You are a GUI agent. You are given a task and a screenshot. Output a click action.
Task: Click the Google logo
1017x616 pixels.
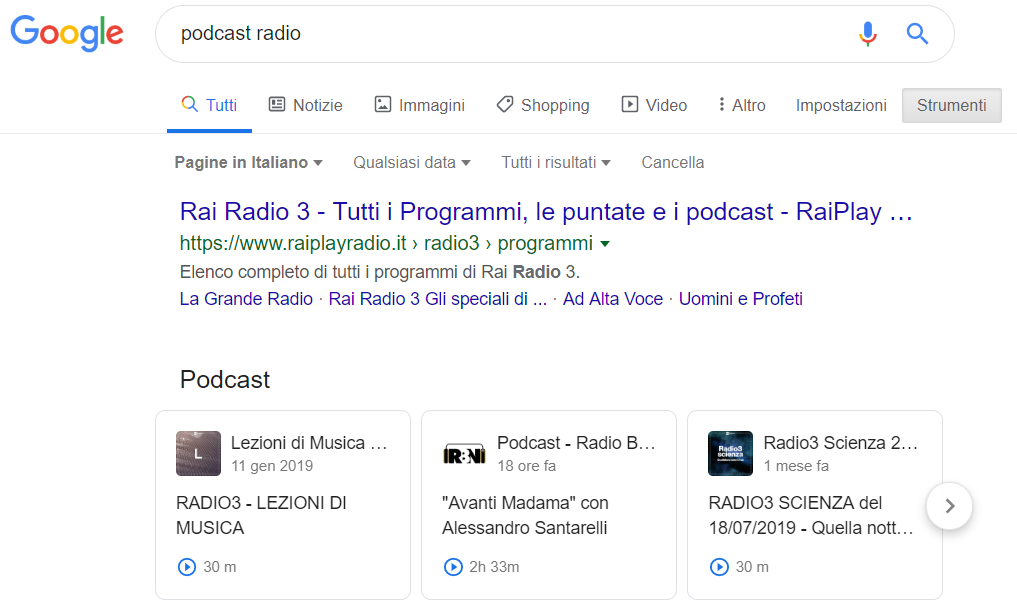[67, 32]
